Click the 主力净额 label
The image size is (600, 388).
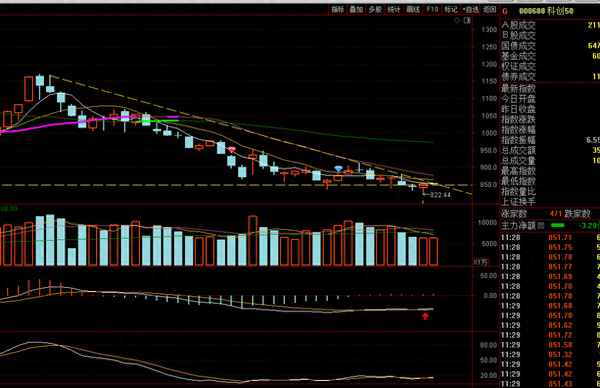coord(518,225)
